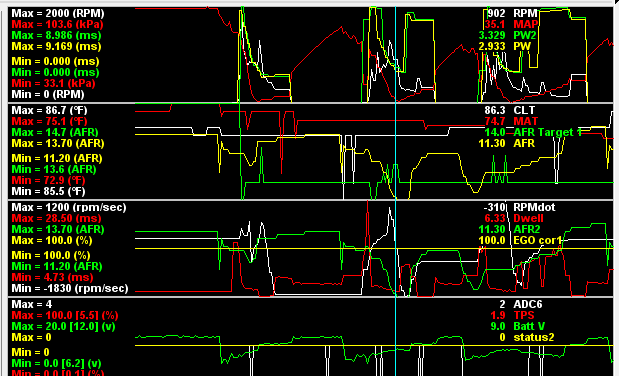This screenshot has height=376, width=619.
Task: Click the white RPM field label
Action: point(525,13)
